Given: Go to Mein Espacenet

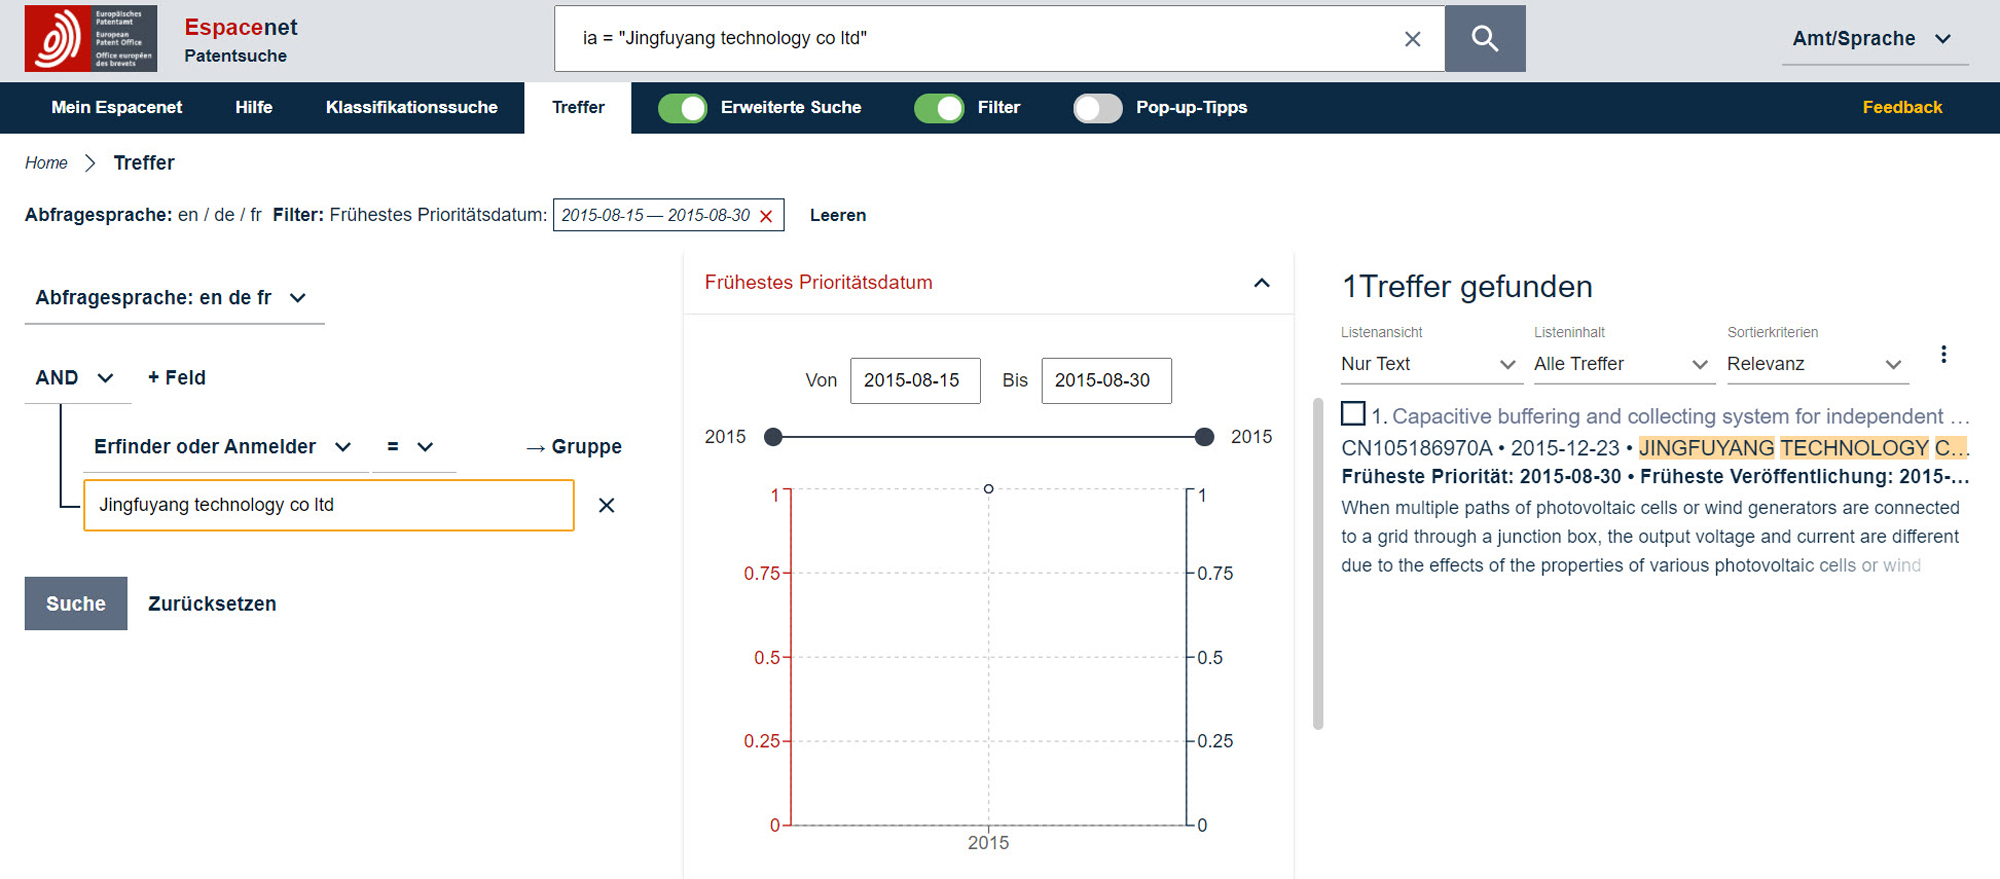Looking at the screenshot, I should (x=117, y=108).
